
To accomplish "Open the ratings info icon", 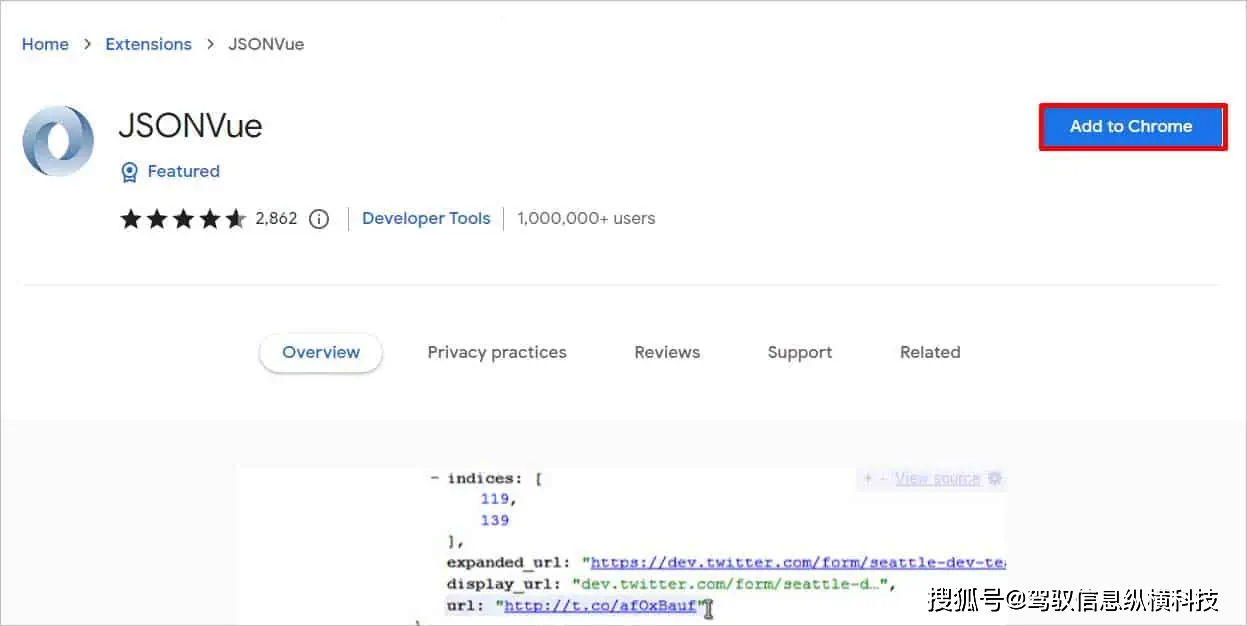I will [x=319, y=219].
